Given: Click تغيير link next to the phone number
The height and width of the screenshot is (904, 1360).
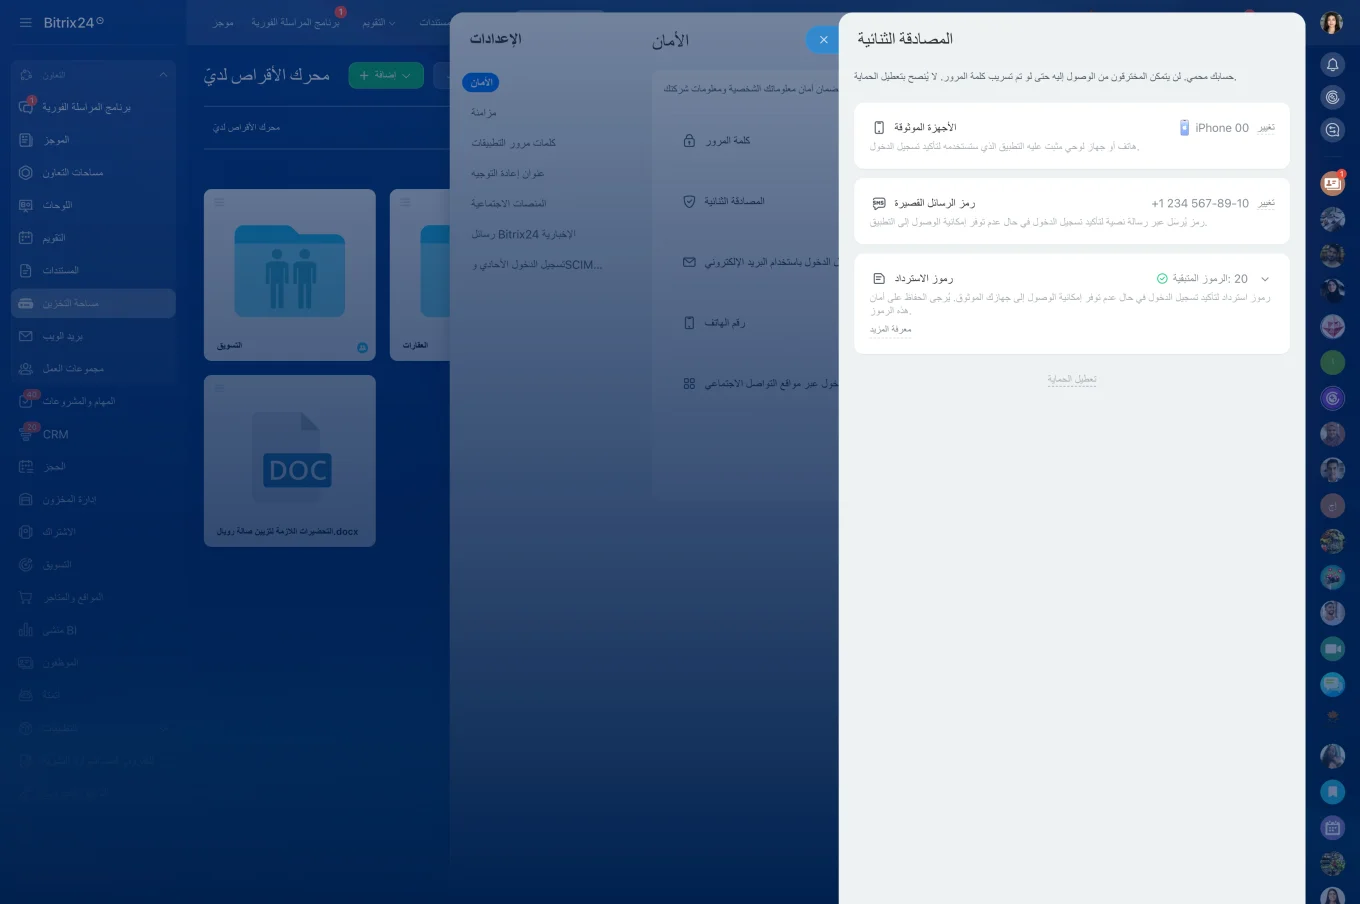Looking at the screenshot, I should click(x=1266, y=203).
